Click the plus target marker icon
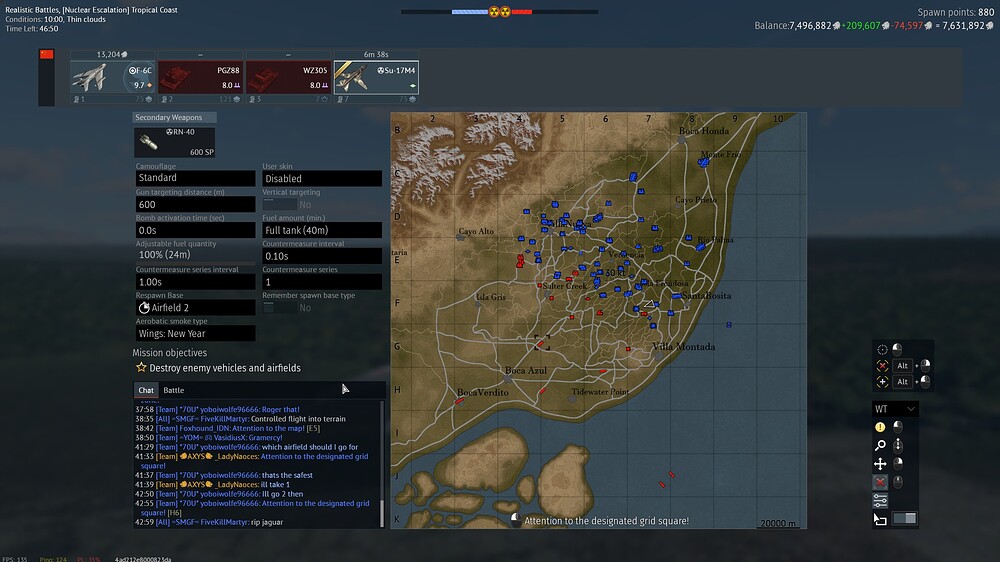 (883, 381)
